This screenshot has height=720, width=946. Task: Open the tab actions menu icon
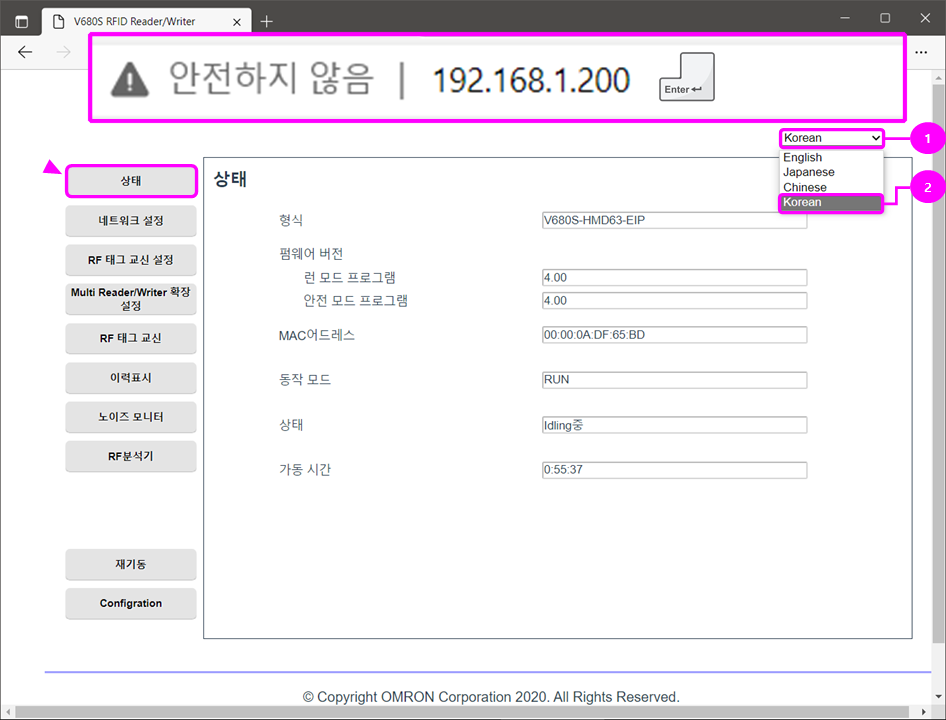(x=21, y=22)
